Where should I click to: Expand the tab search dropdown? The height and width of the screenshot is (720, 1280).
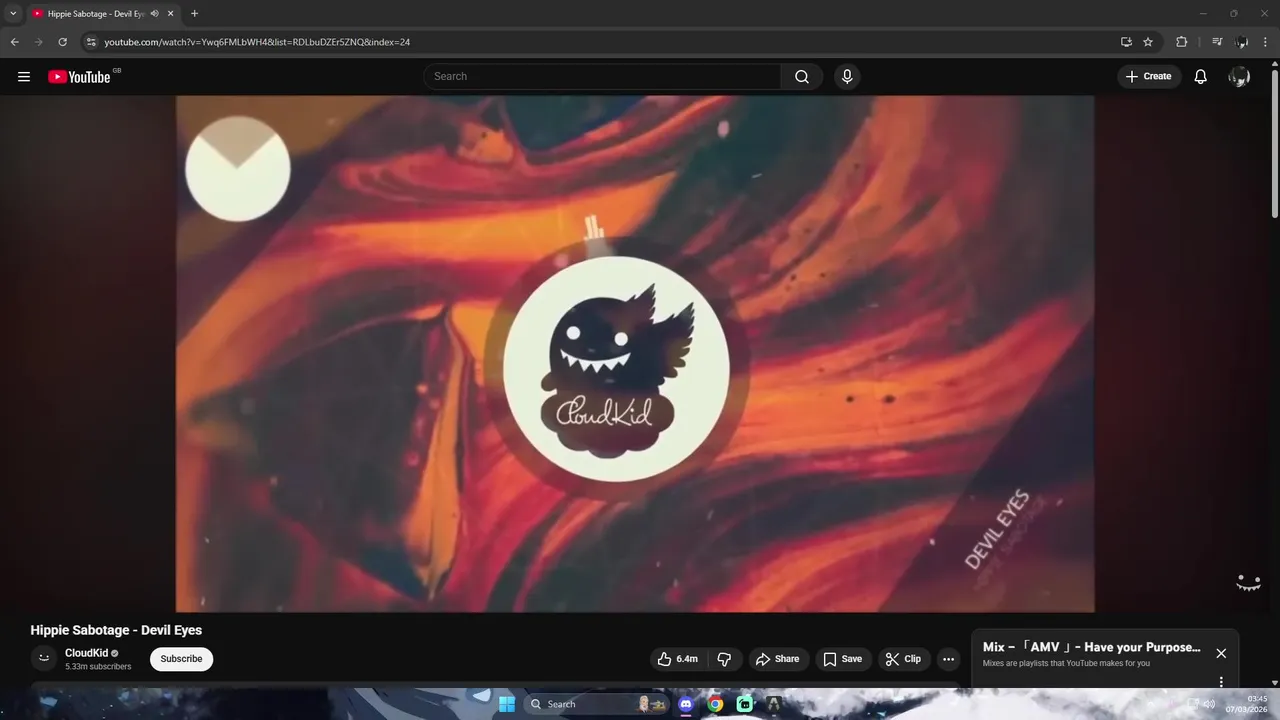pyautogui.click(x=13, y=14)
